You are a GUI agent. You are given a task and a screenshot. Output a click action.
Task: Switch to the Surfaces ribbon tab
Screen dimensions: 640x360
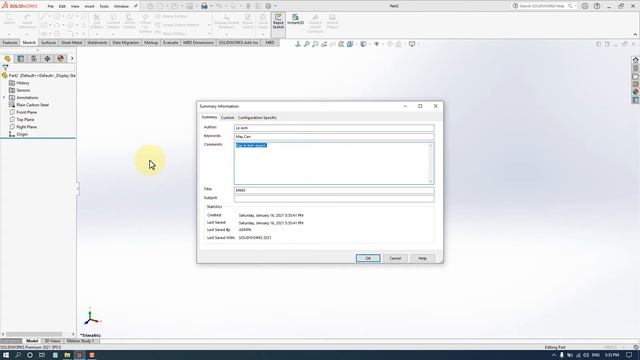point(49,42)
